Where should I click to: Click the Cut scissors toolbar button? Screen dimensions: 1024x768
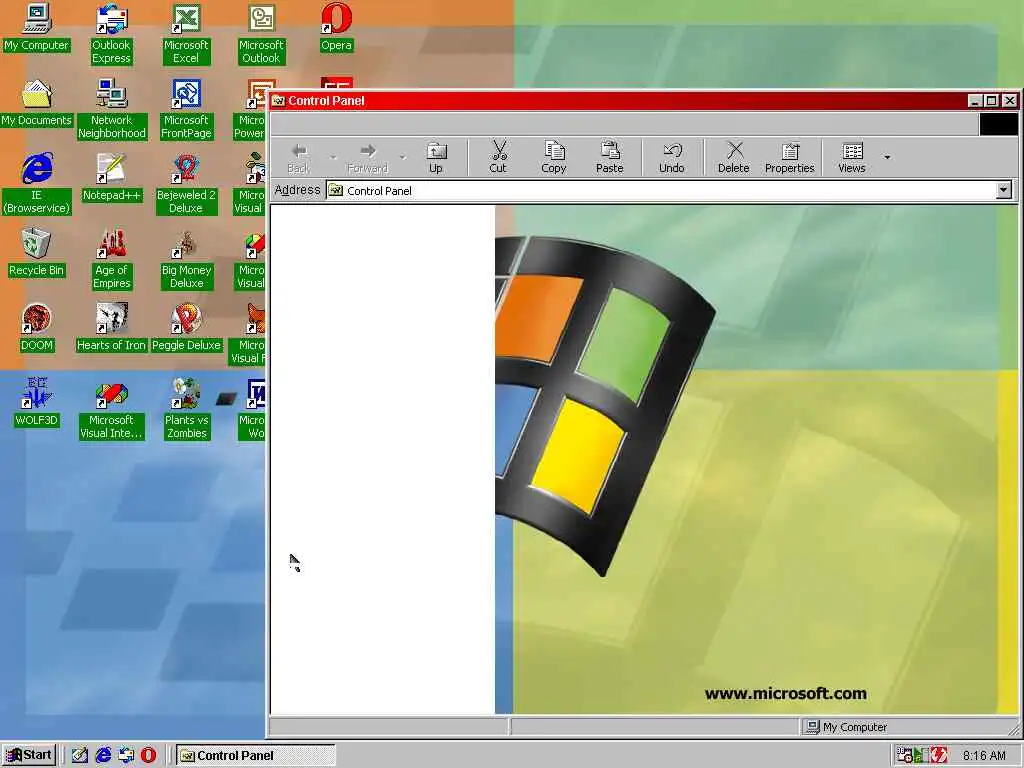tap(498, 157)
